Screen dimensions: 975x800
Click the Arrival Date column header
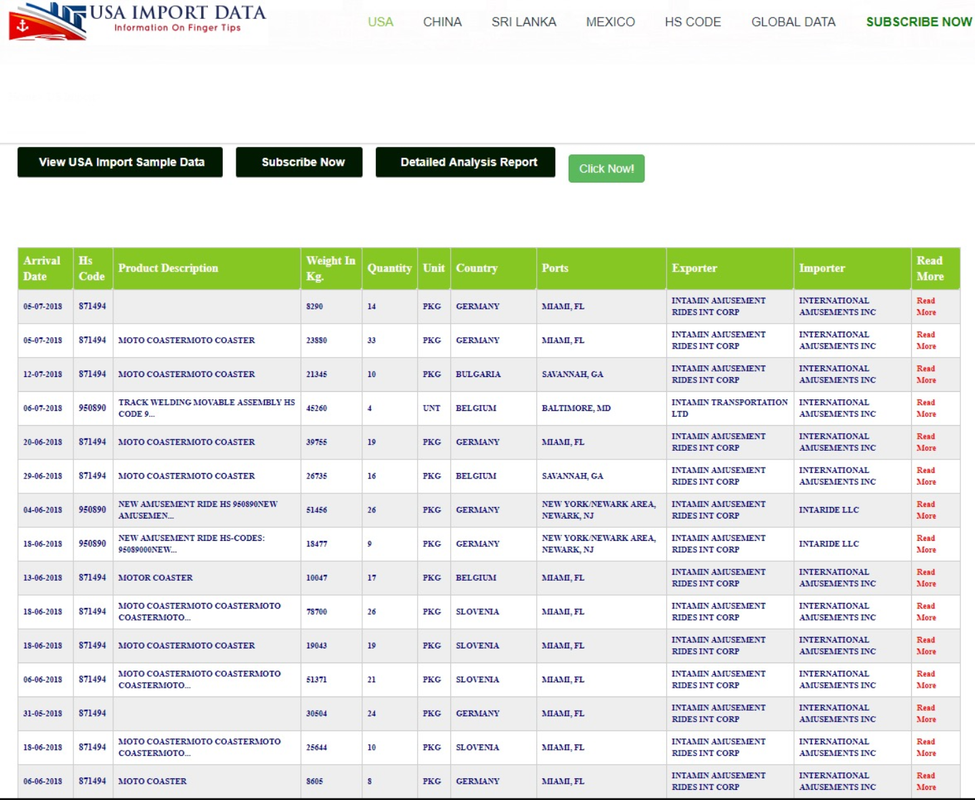45,269
